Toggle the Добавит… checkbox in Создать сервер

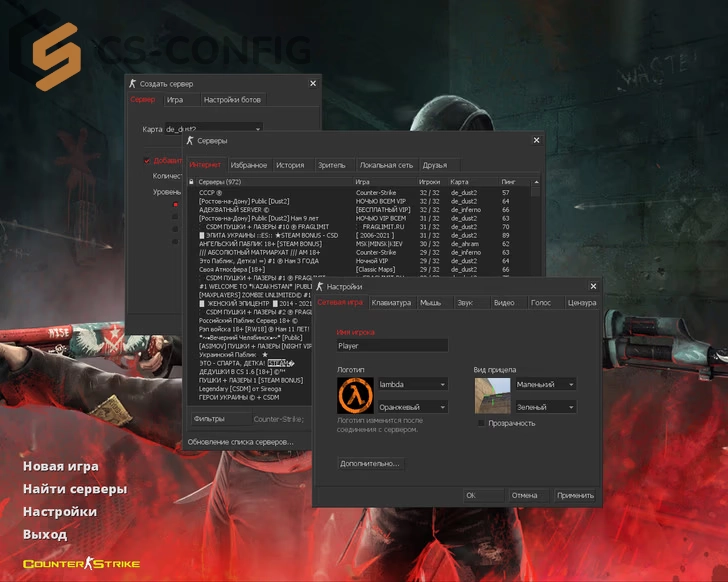(147, 161)
